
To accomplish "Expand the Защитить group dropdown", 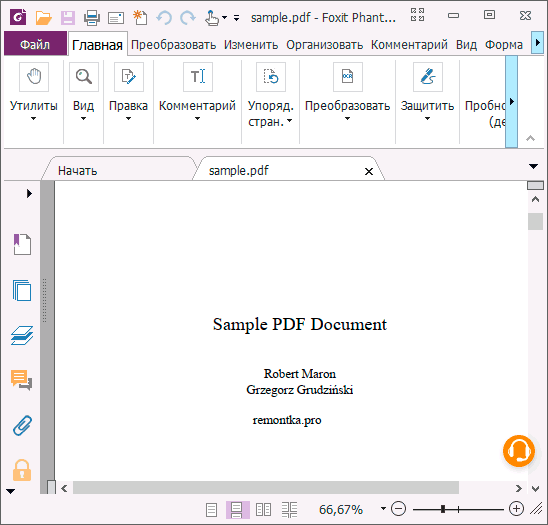I will point(427,118).
